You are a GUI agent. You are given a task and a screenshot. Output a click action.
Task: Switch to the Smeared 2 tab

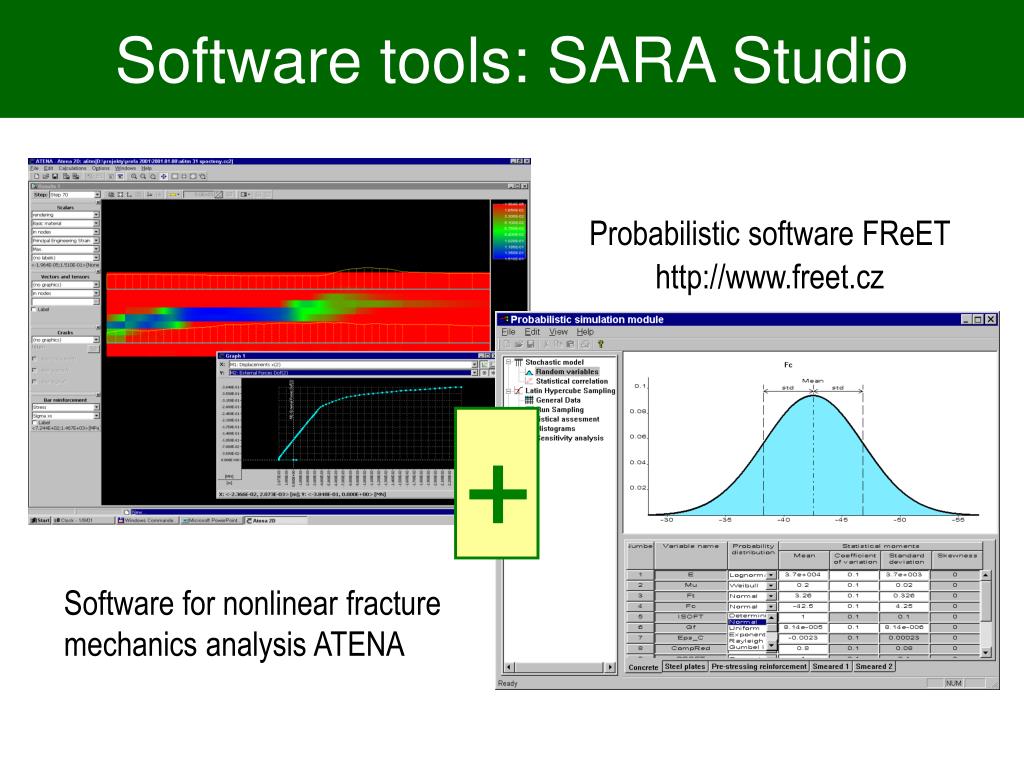pyautogui.click(x=874, y=667)
